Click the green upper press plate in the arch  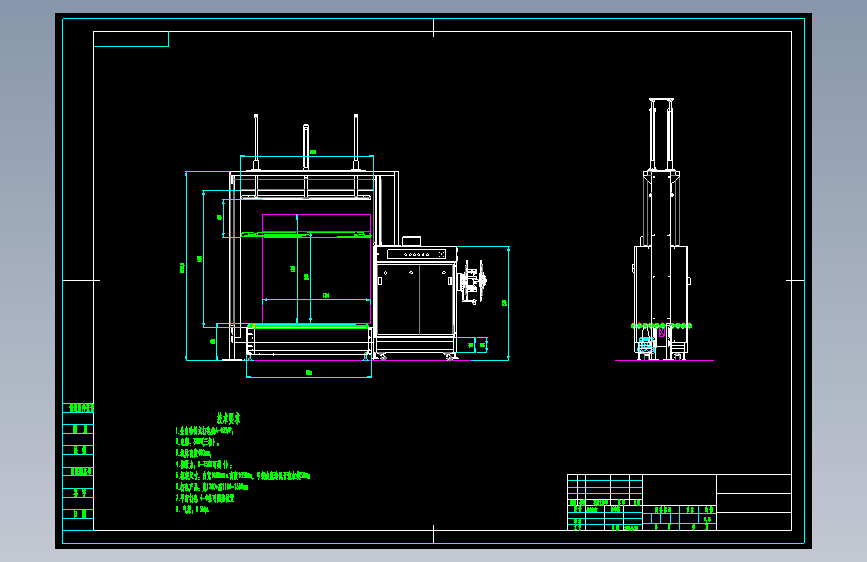306,235
